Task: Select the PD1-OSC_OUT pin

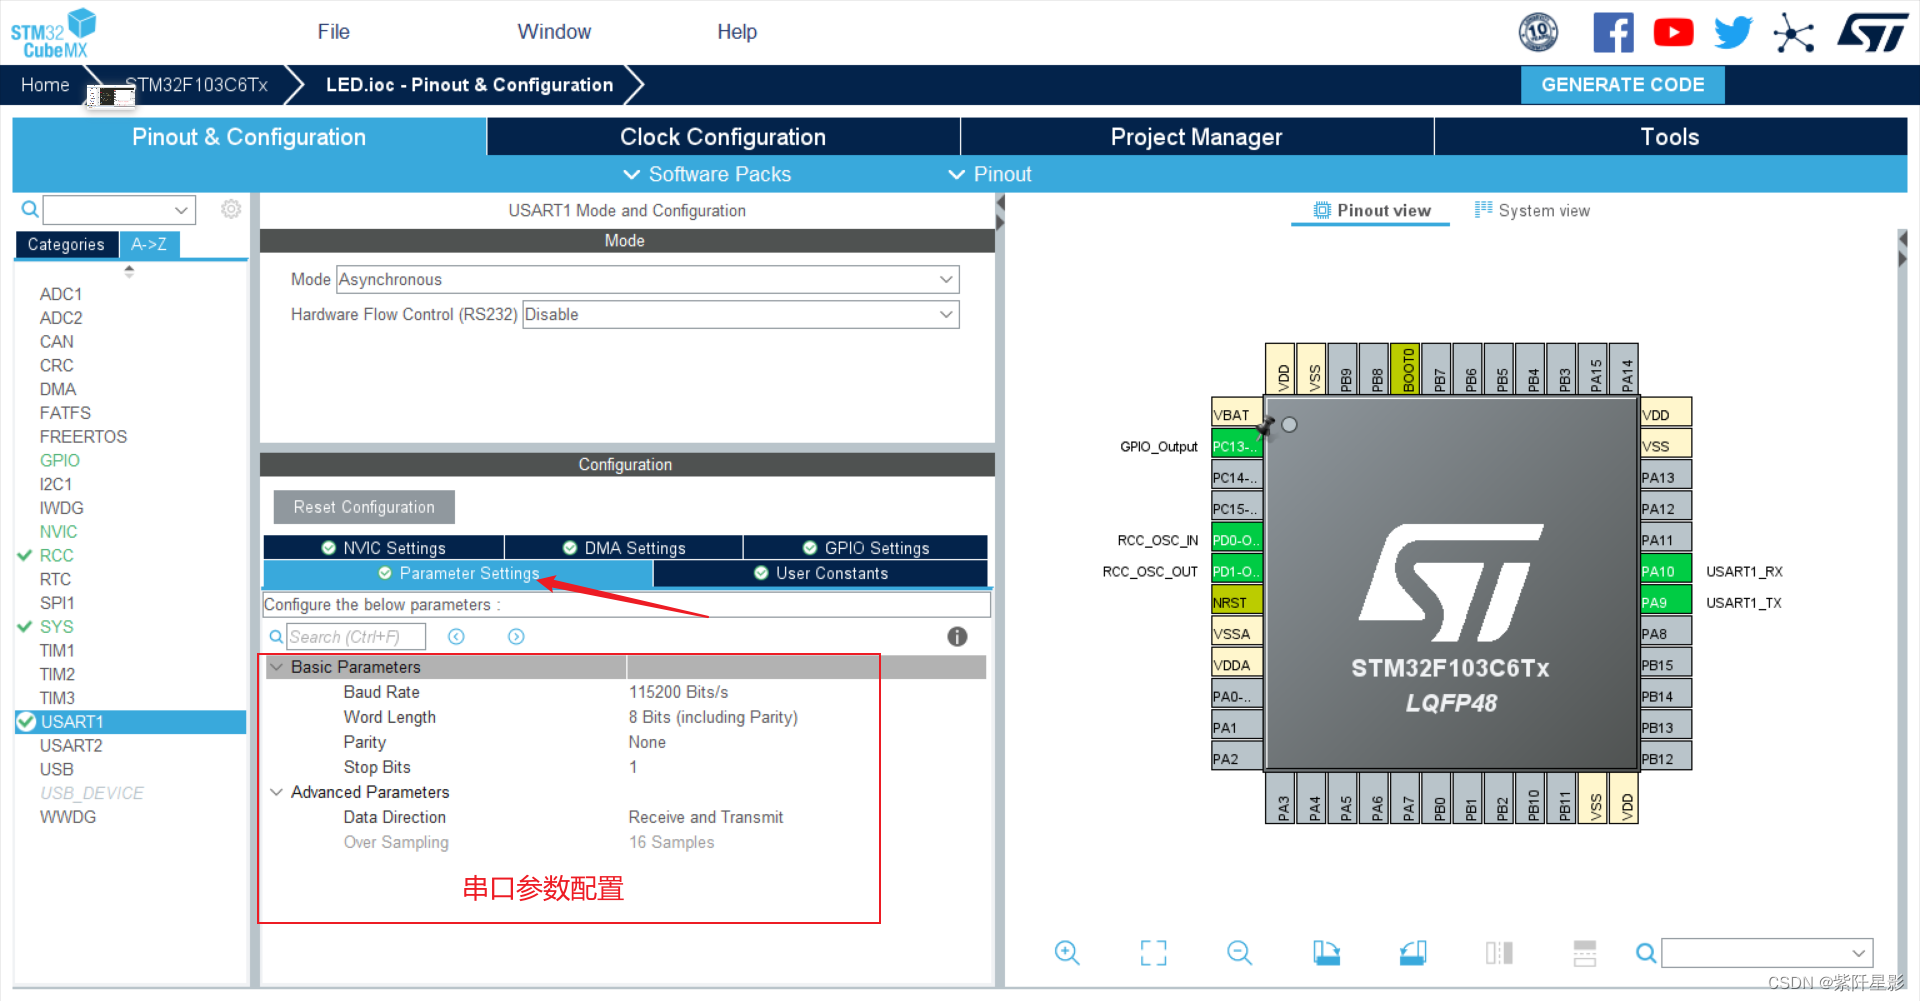Action: [1236, 571]
